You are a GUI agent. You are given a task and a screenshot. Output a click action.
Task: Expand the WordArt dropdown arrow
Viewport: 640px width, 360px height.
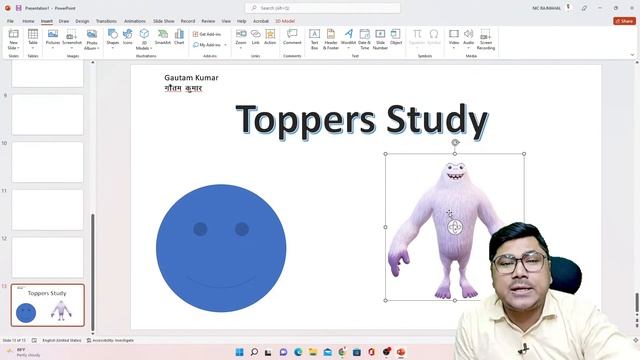(x=348, y=48)
